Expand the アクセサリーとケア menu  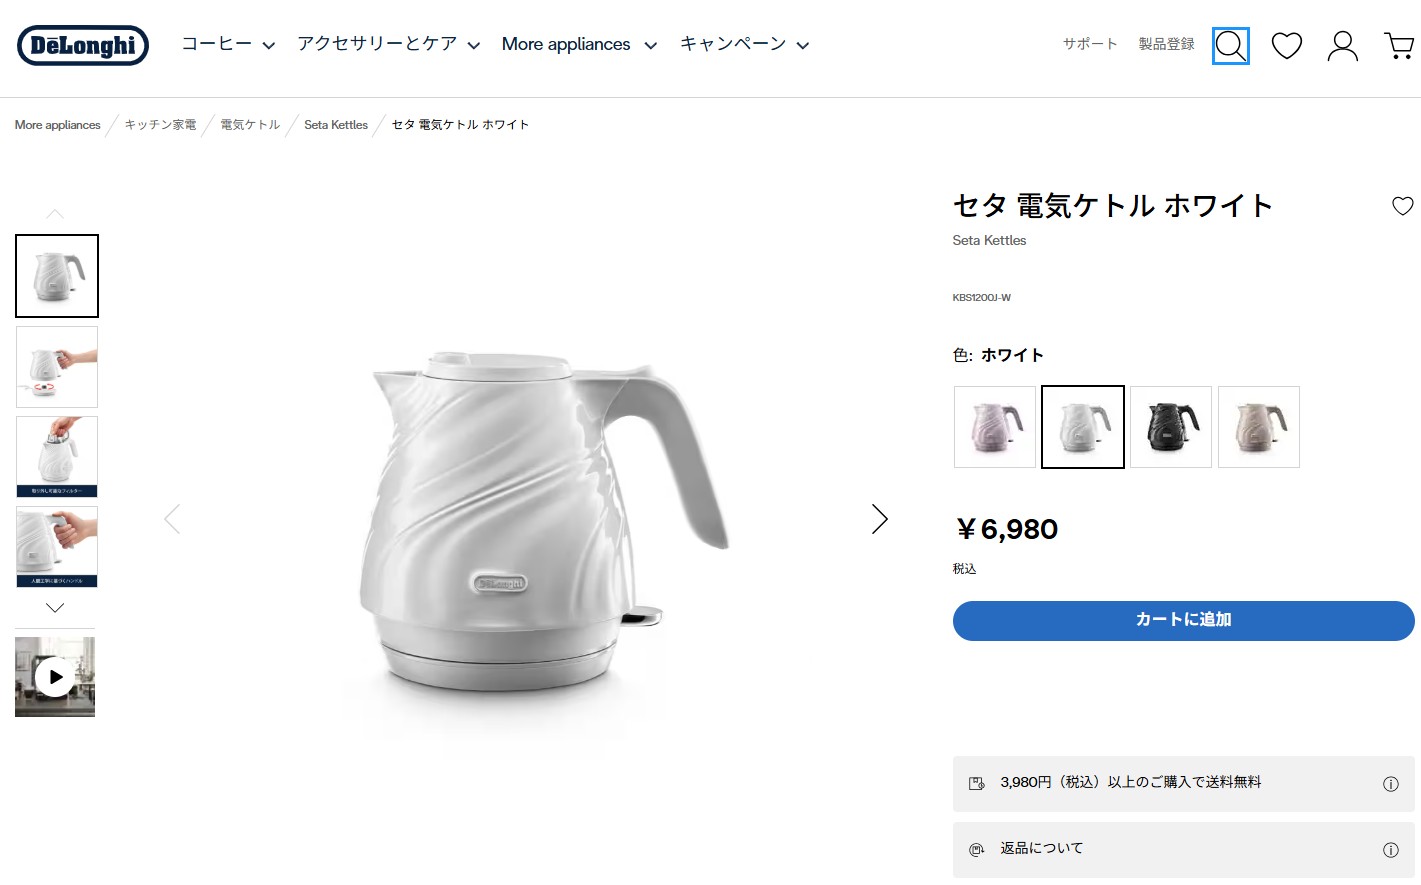[x=388, y=44]
